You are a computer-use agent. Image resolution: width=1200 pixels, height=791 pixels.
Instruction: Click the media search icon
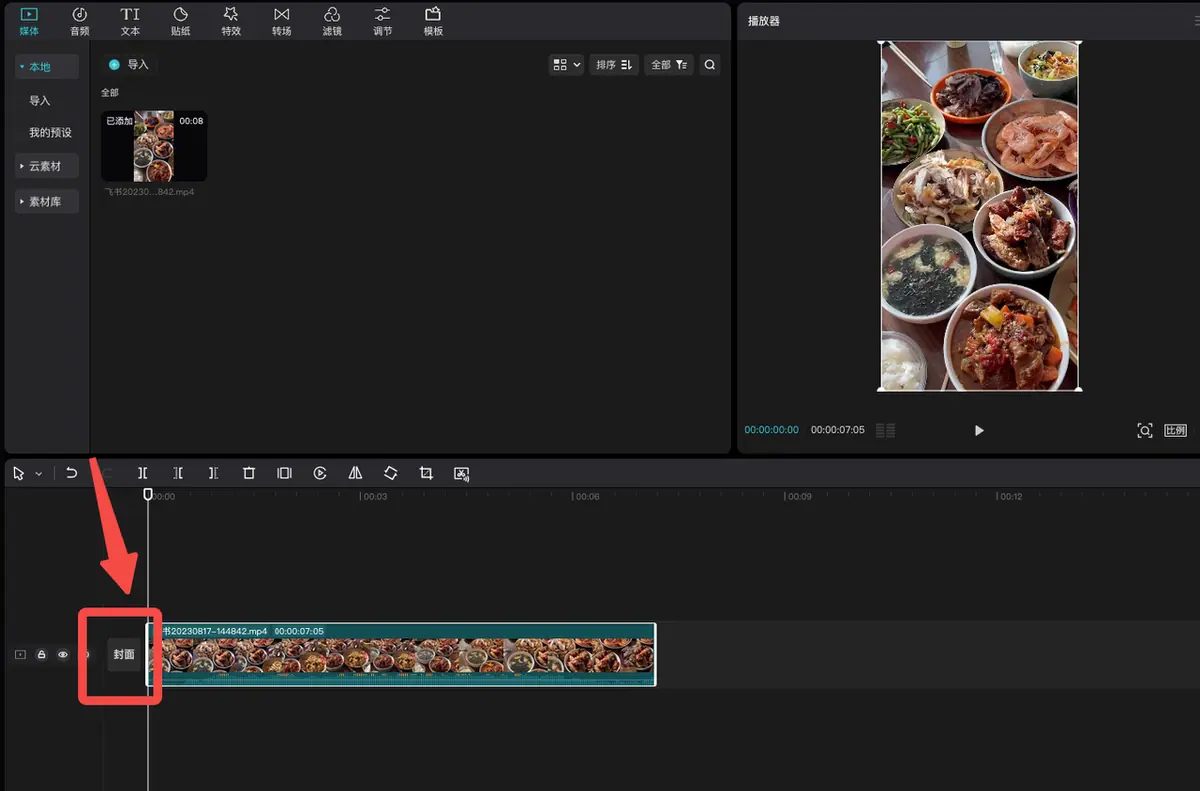click(710, 65)
